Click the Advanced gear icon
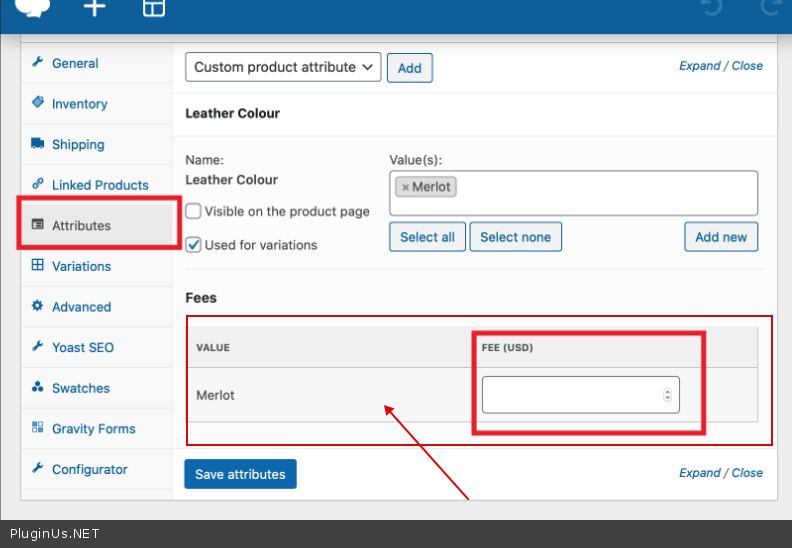This screenshot has width=792, height=548. (38, 306)
